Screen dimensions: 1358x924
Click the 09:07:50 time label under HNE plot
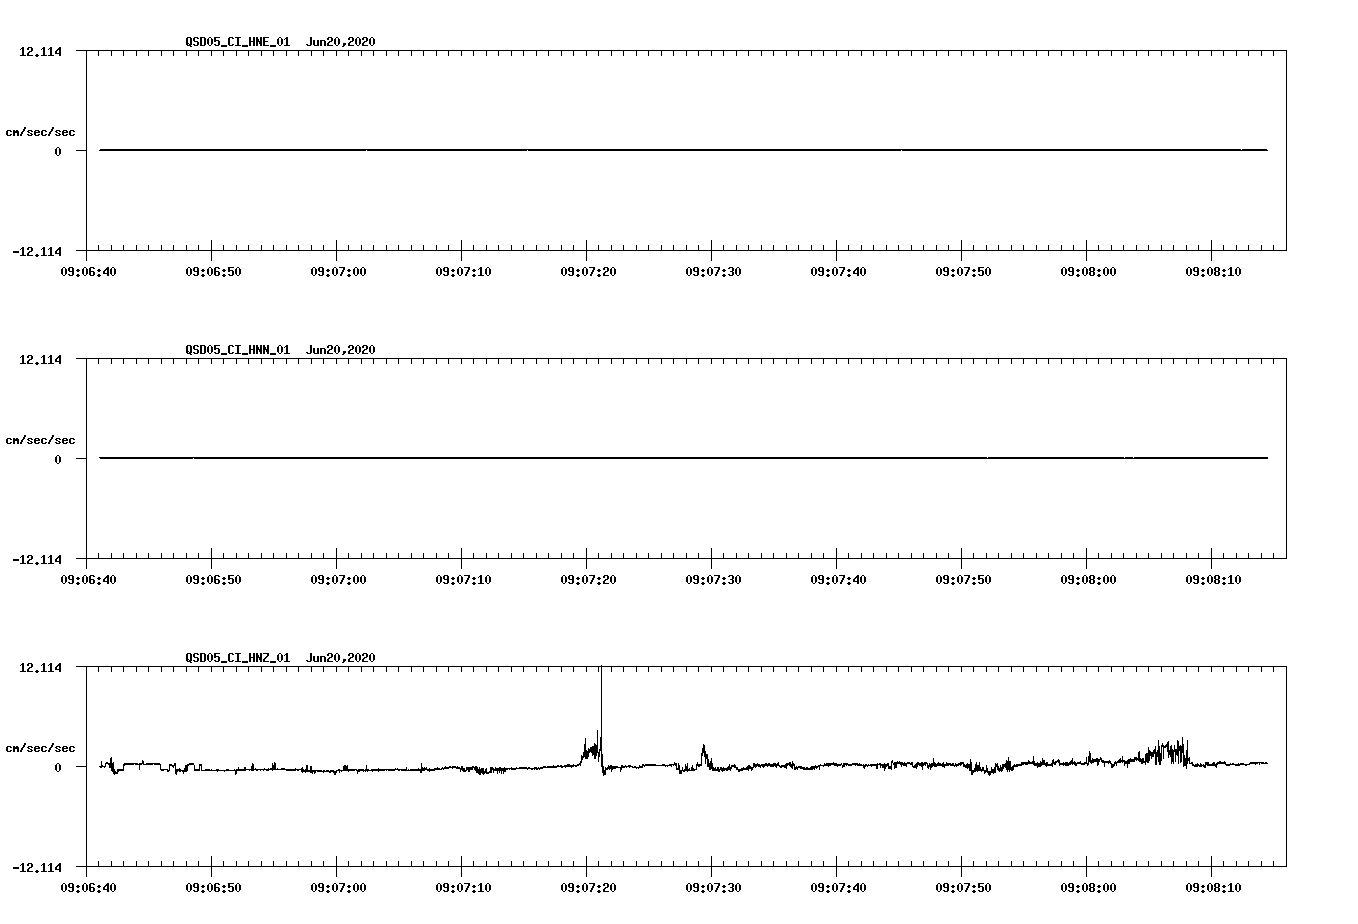click(963, 272)
